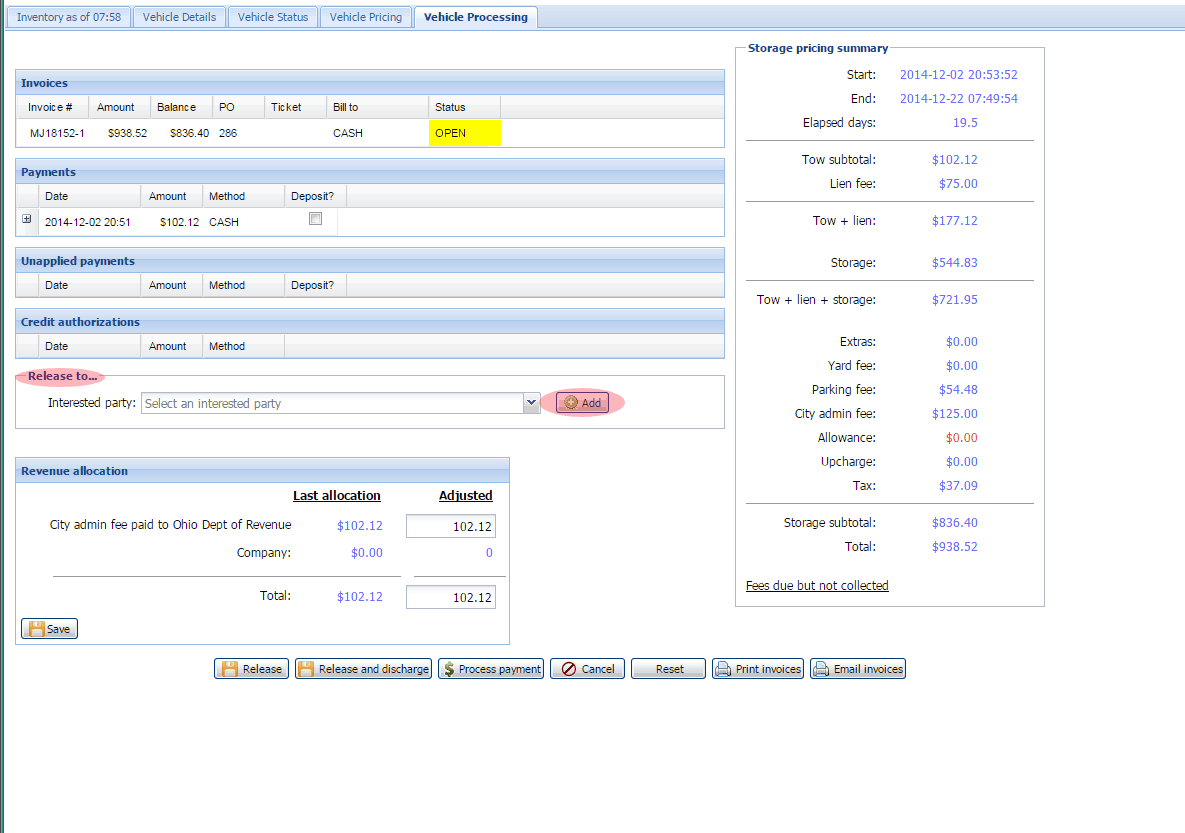Save the revenue allocation
The width and height of the screenshot is (1185, 833).
[49, 629]
